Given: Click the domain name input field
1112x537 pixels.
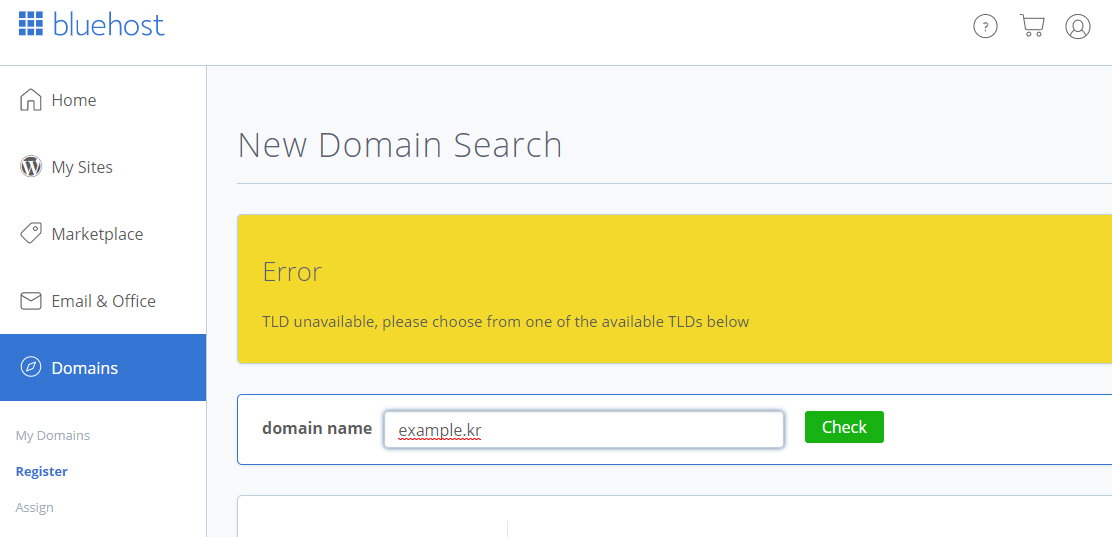Looking at the screenshot, I should point(584,430).
